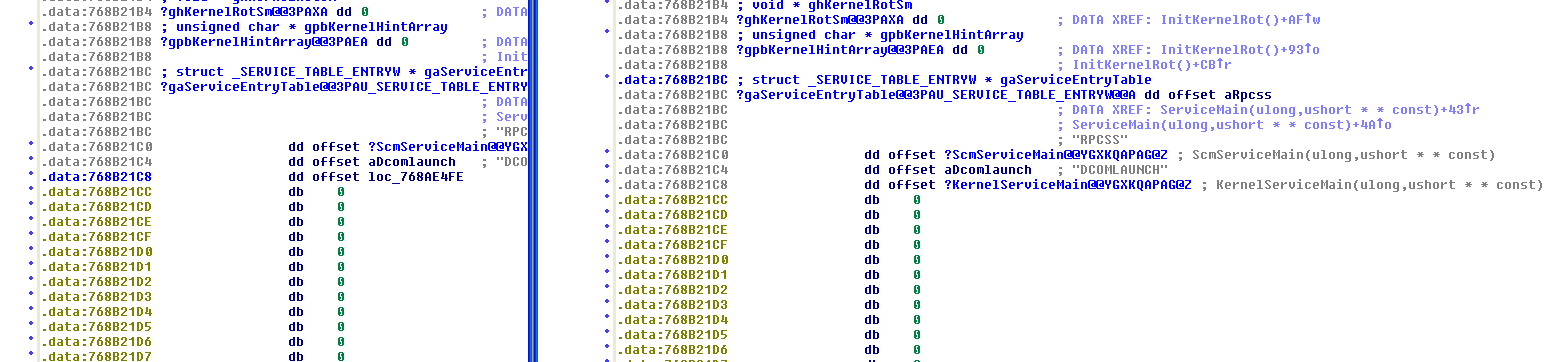
Task: Click 'db 0' on row 768B21D0 right pane
Action: click(892, 260)
